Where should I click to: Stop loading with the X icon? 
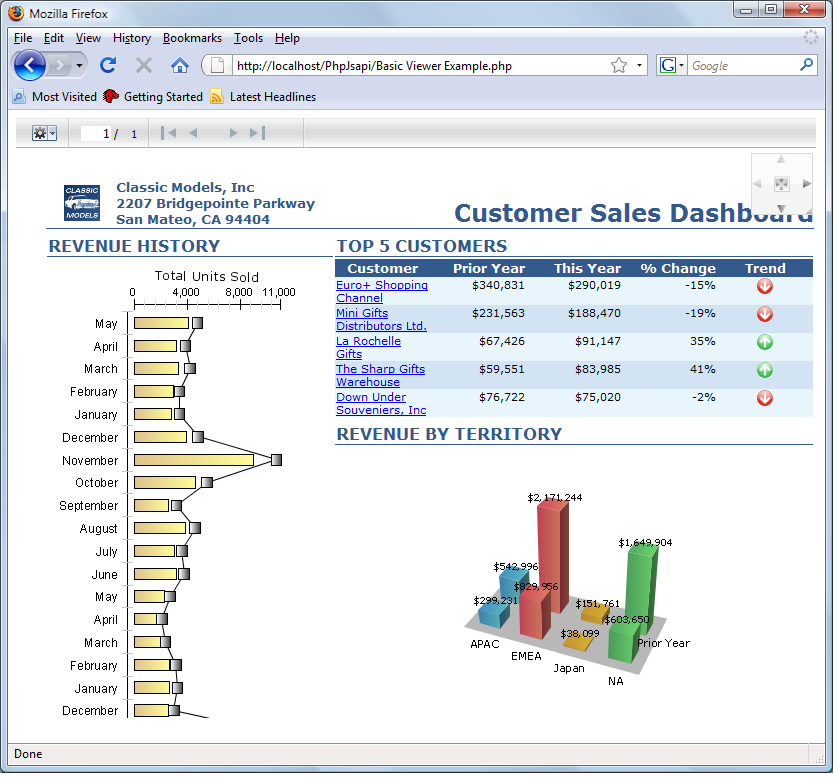[x=143, y=65]
